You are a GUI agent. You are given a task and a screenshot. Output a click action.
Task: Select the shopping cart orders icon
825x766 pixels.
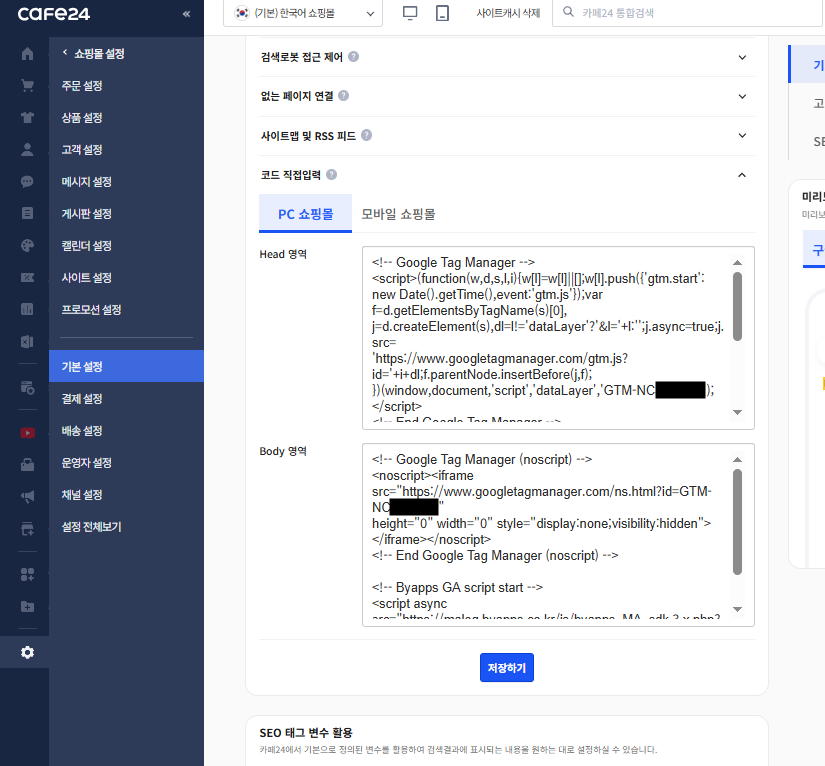point(25,86)
